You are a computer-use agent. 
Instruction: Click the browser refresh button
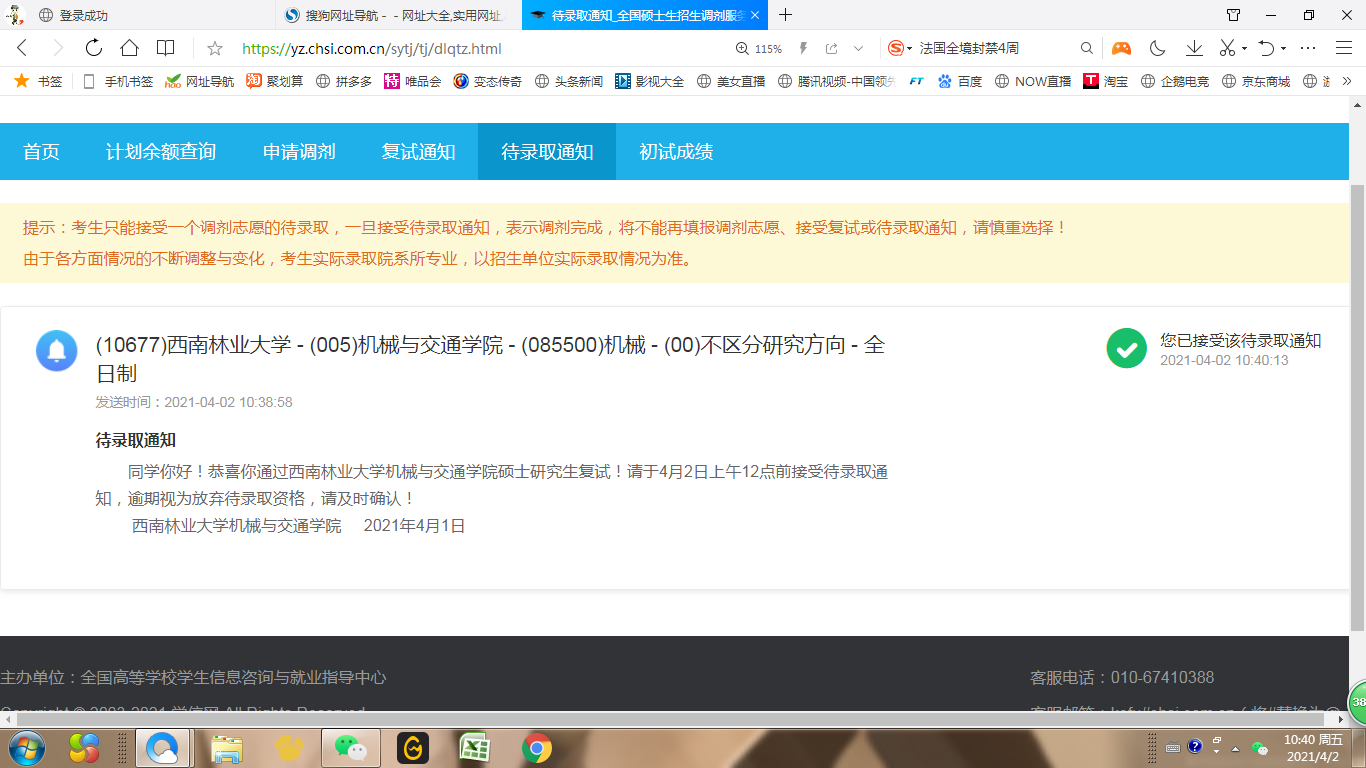tap(94, 48)
